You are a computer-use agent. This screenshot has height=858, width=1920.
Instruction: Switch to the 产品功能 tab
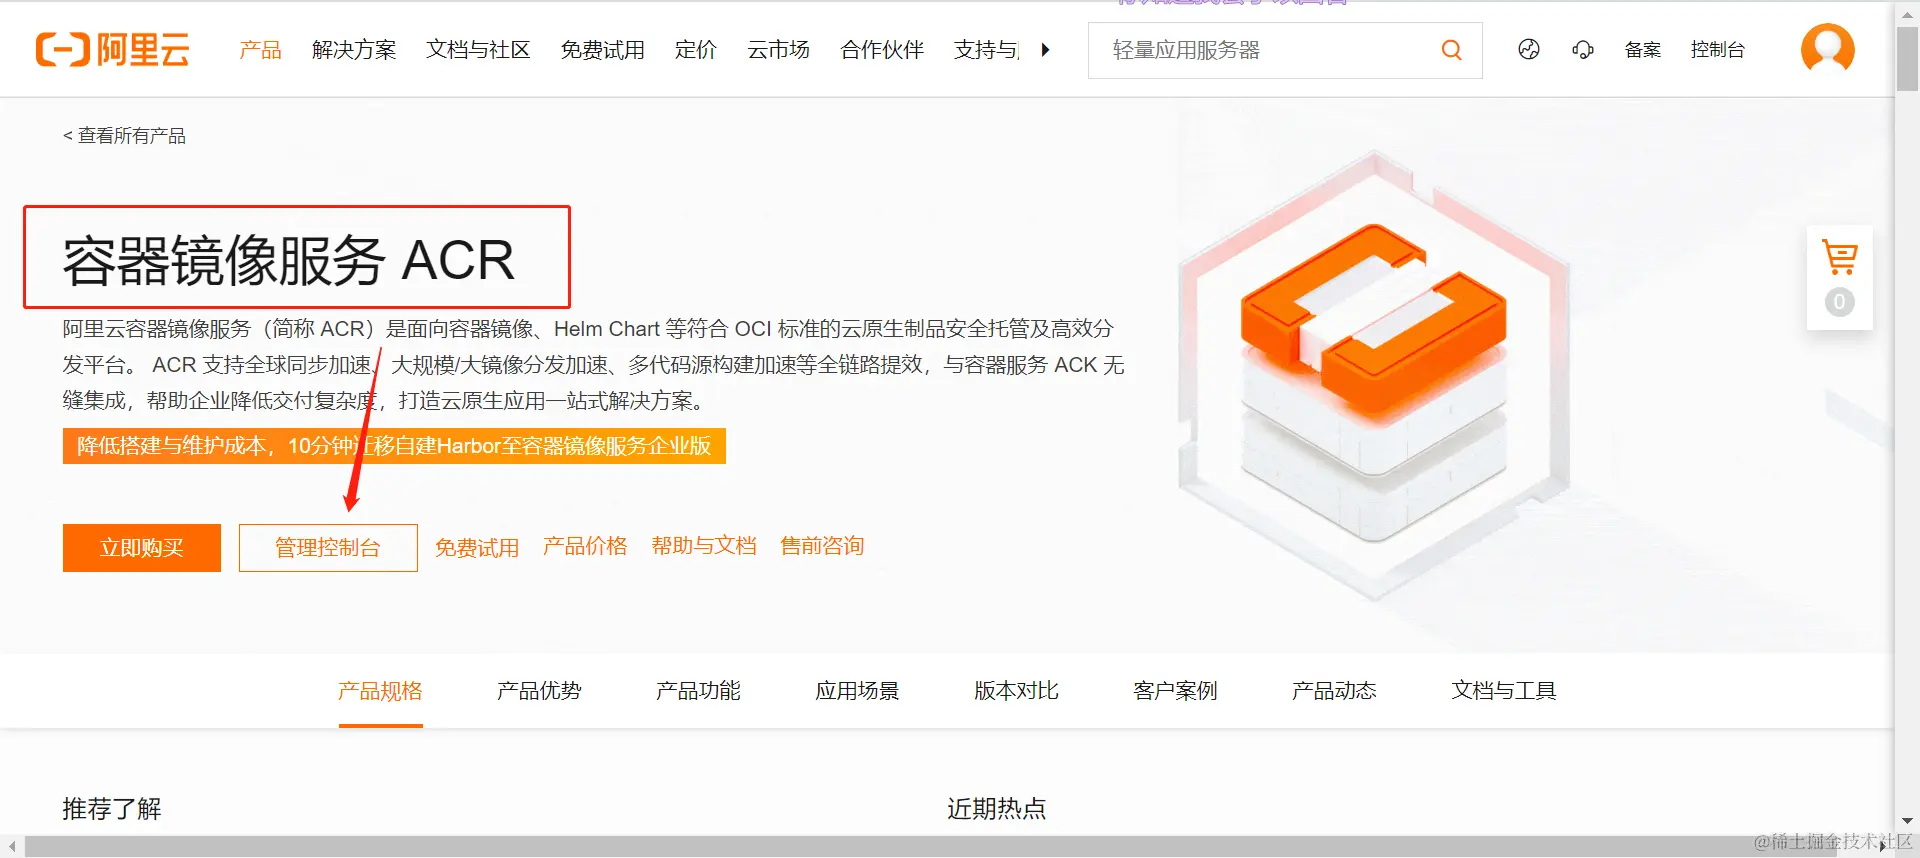(698, 690)
